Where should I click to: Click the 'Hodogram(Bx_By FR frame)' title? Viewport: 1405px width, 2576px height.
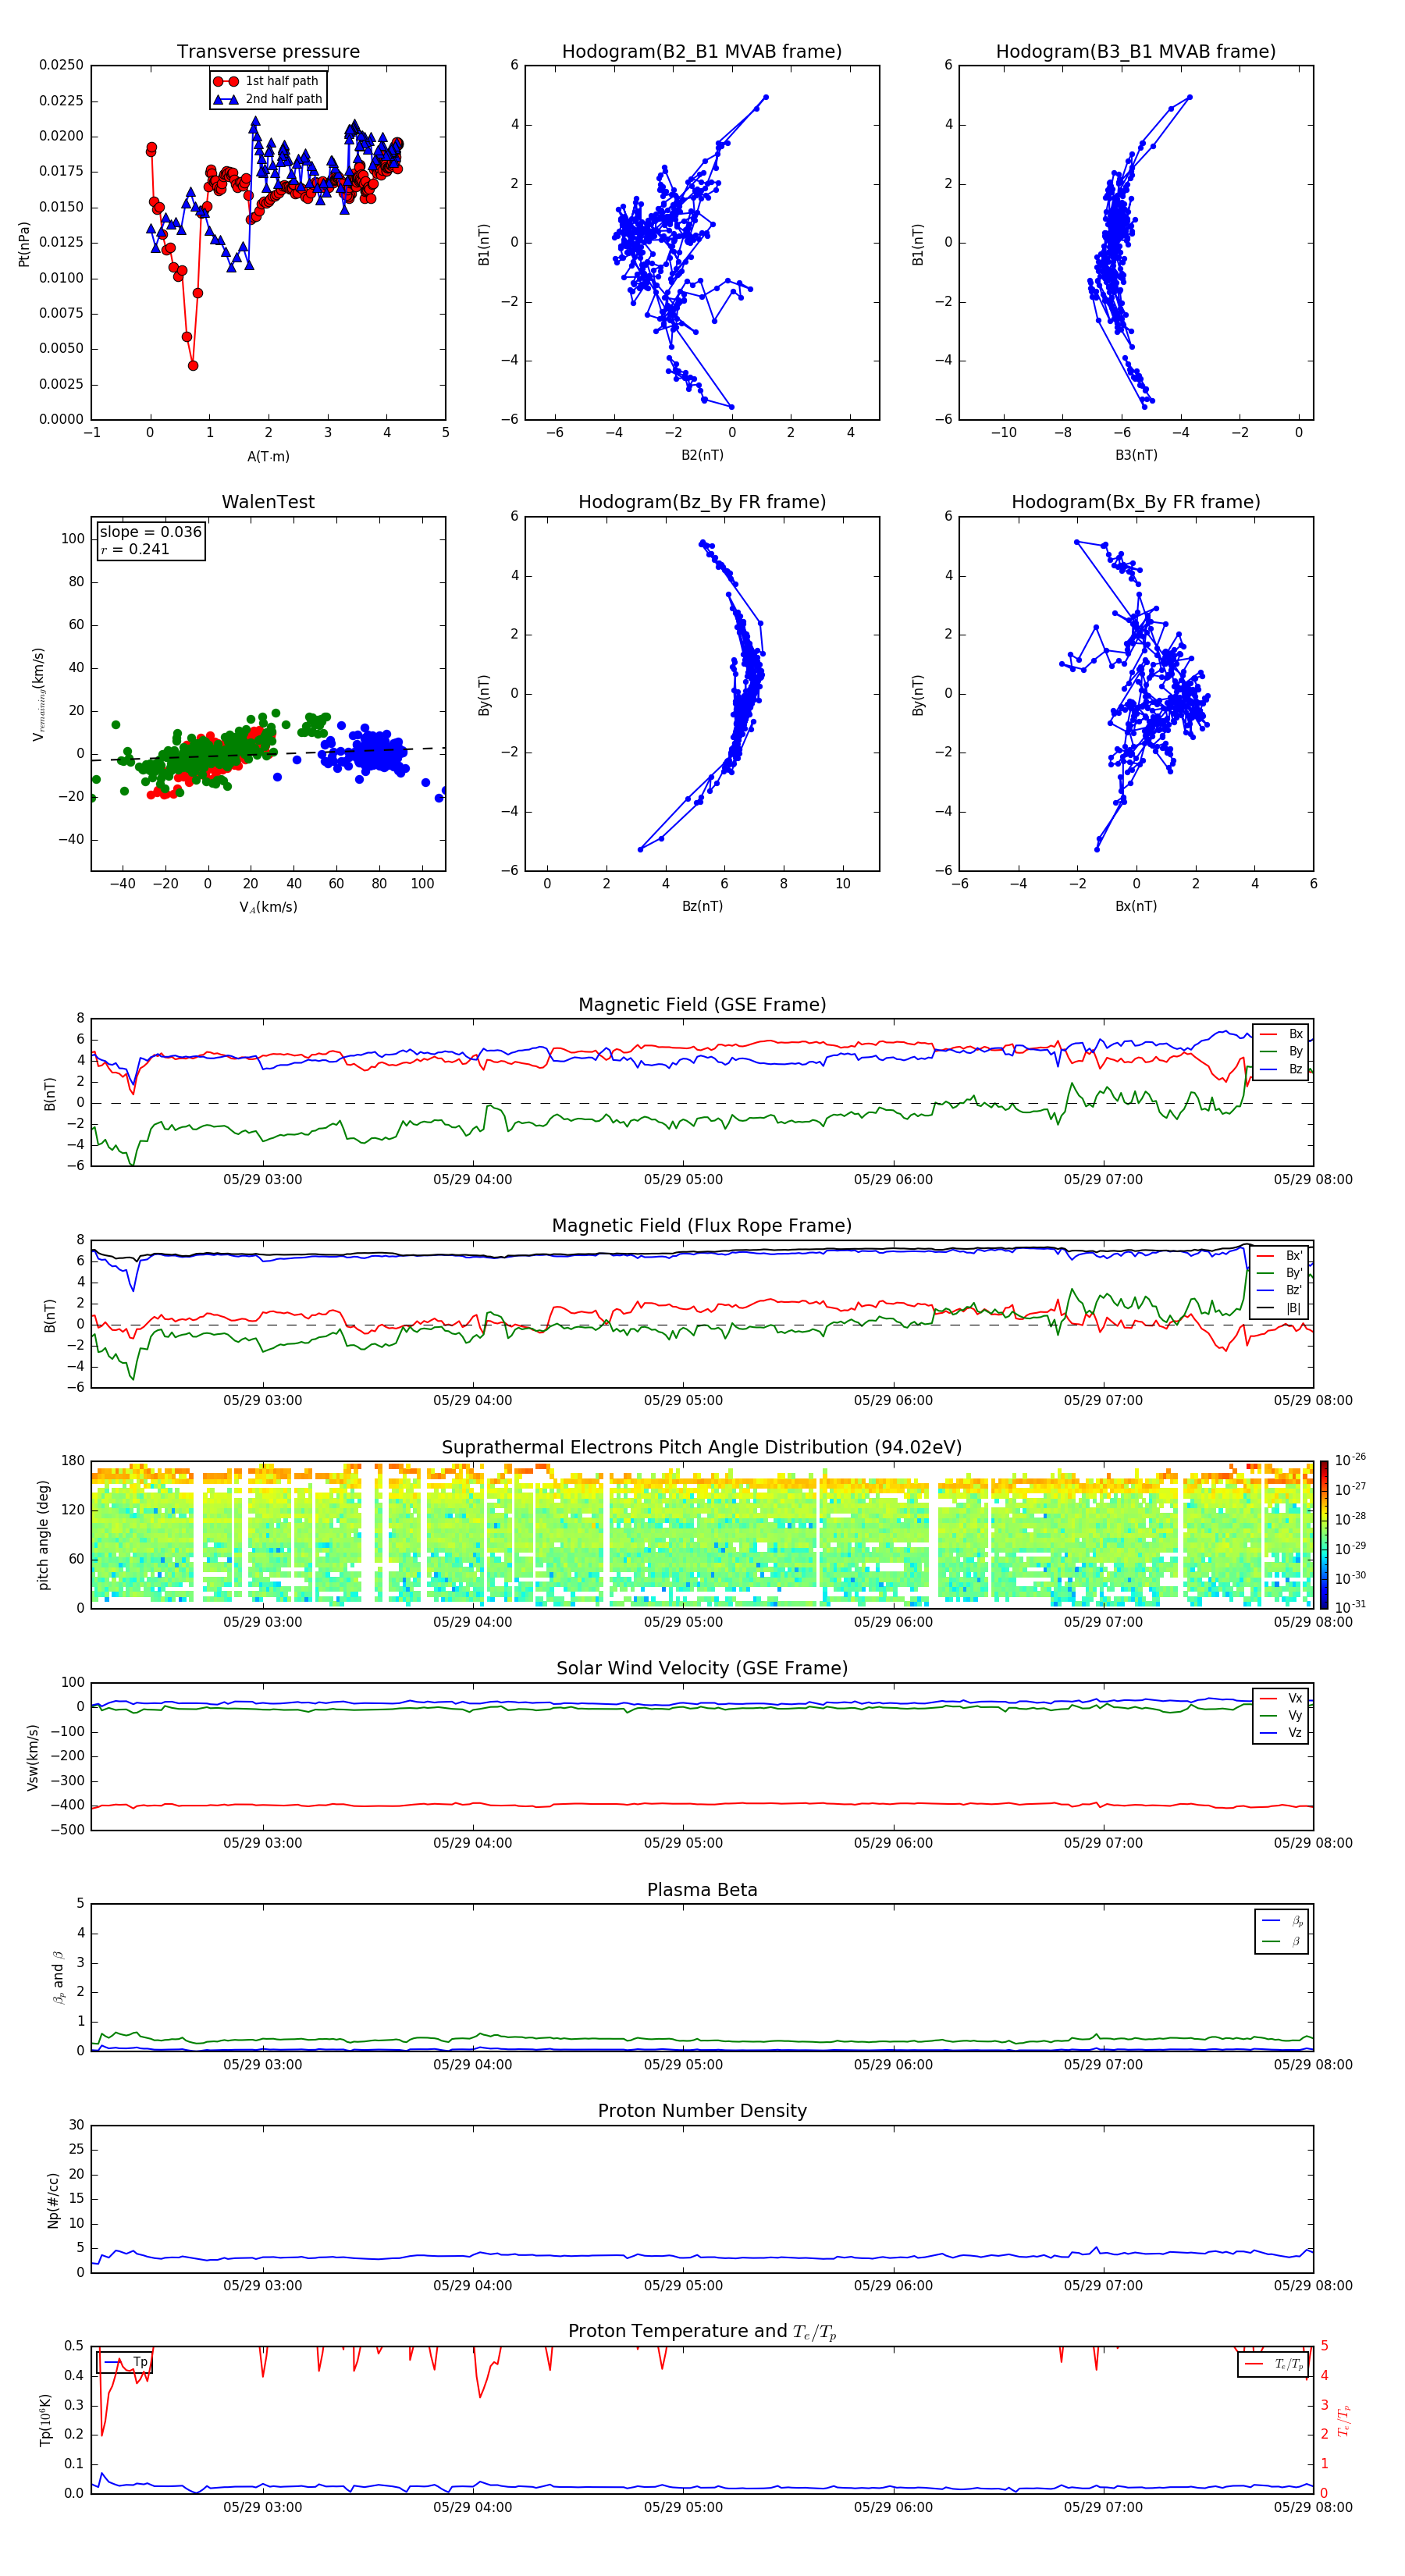pos(1136,502)
